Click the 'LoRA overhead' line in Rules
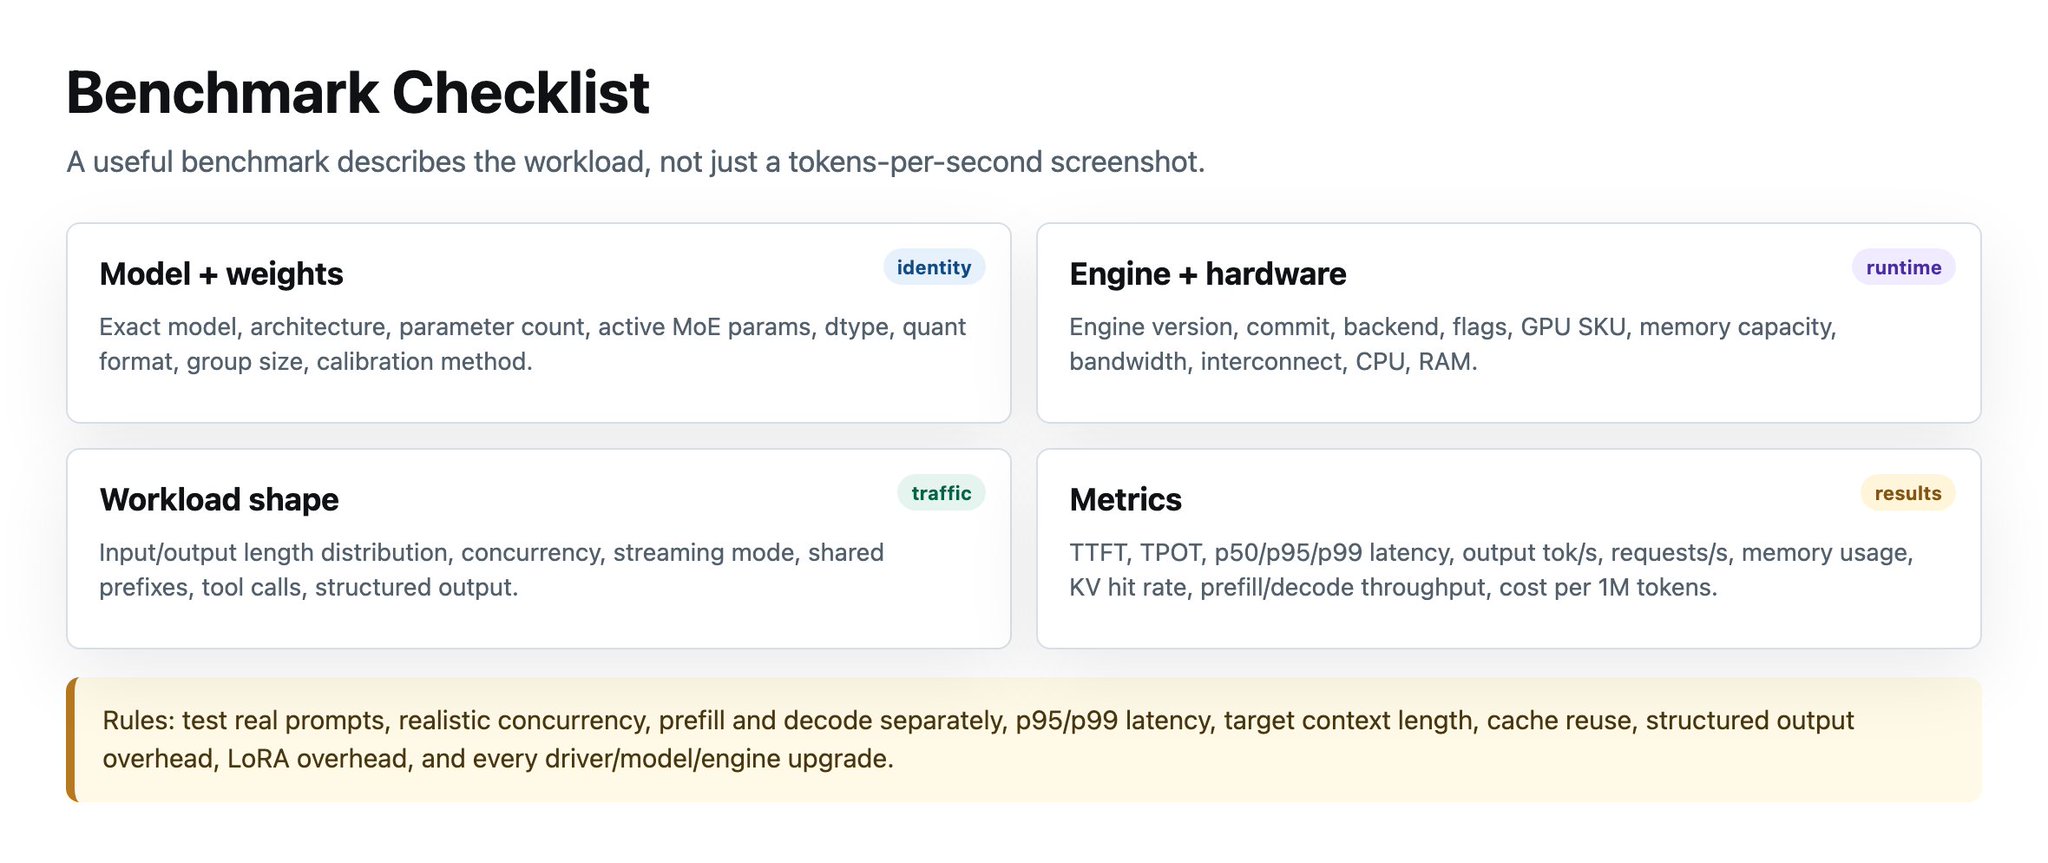The image size is (2048, 863). [498, 759]
